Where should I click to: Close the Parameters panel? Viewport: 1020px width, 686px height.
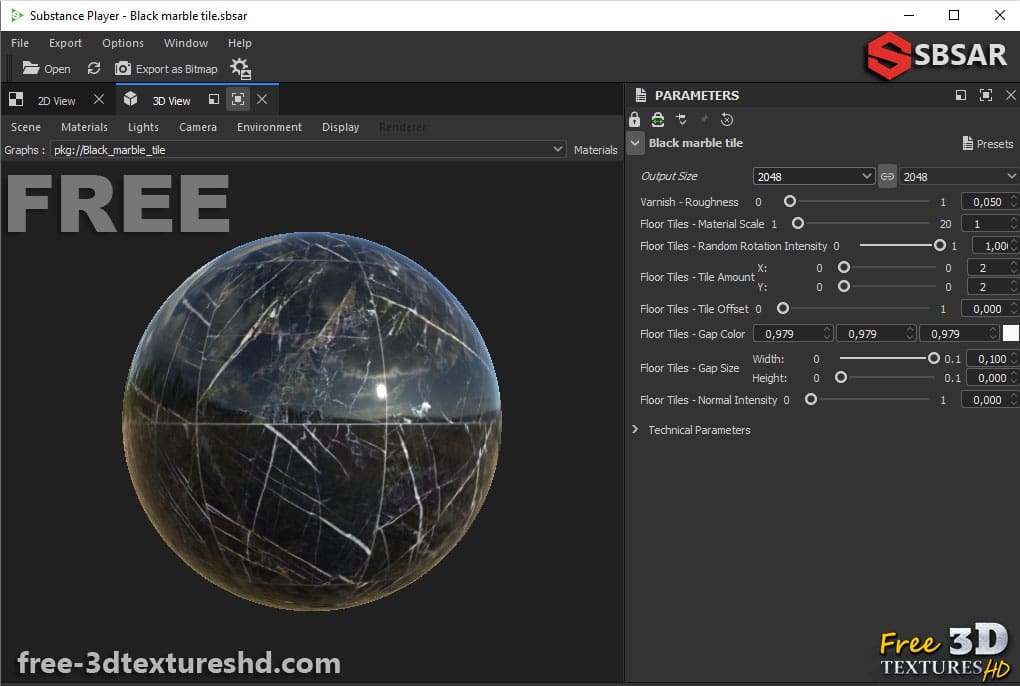1011,96
